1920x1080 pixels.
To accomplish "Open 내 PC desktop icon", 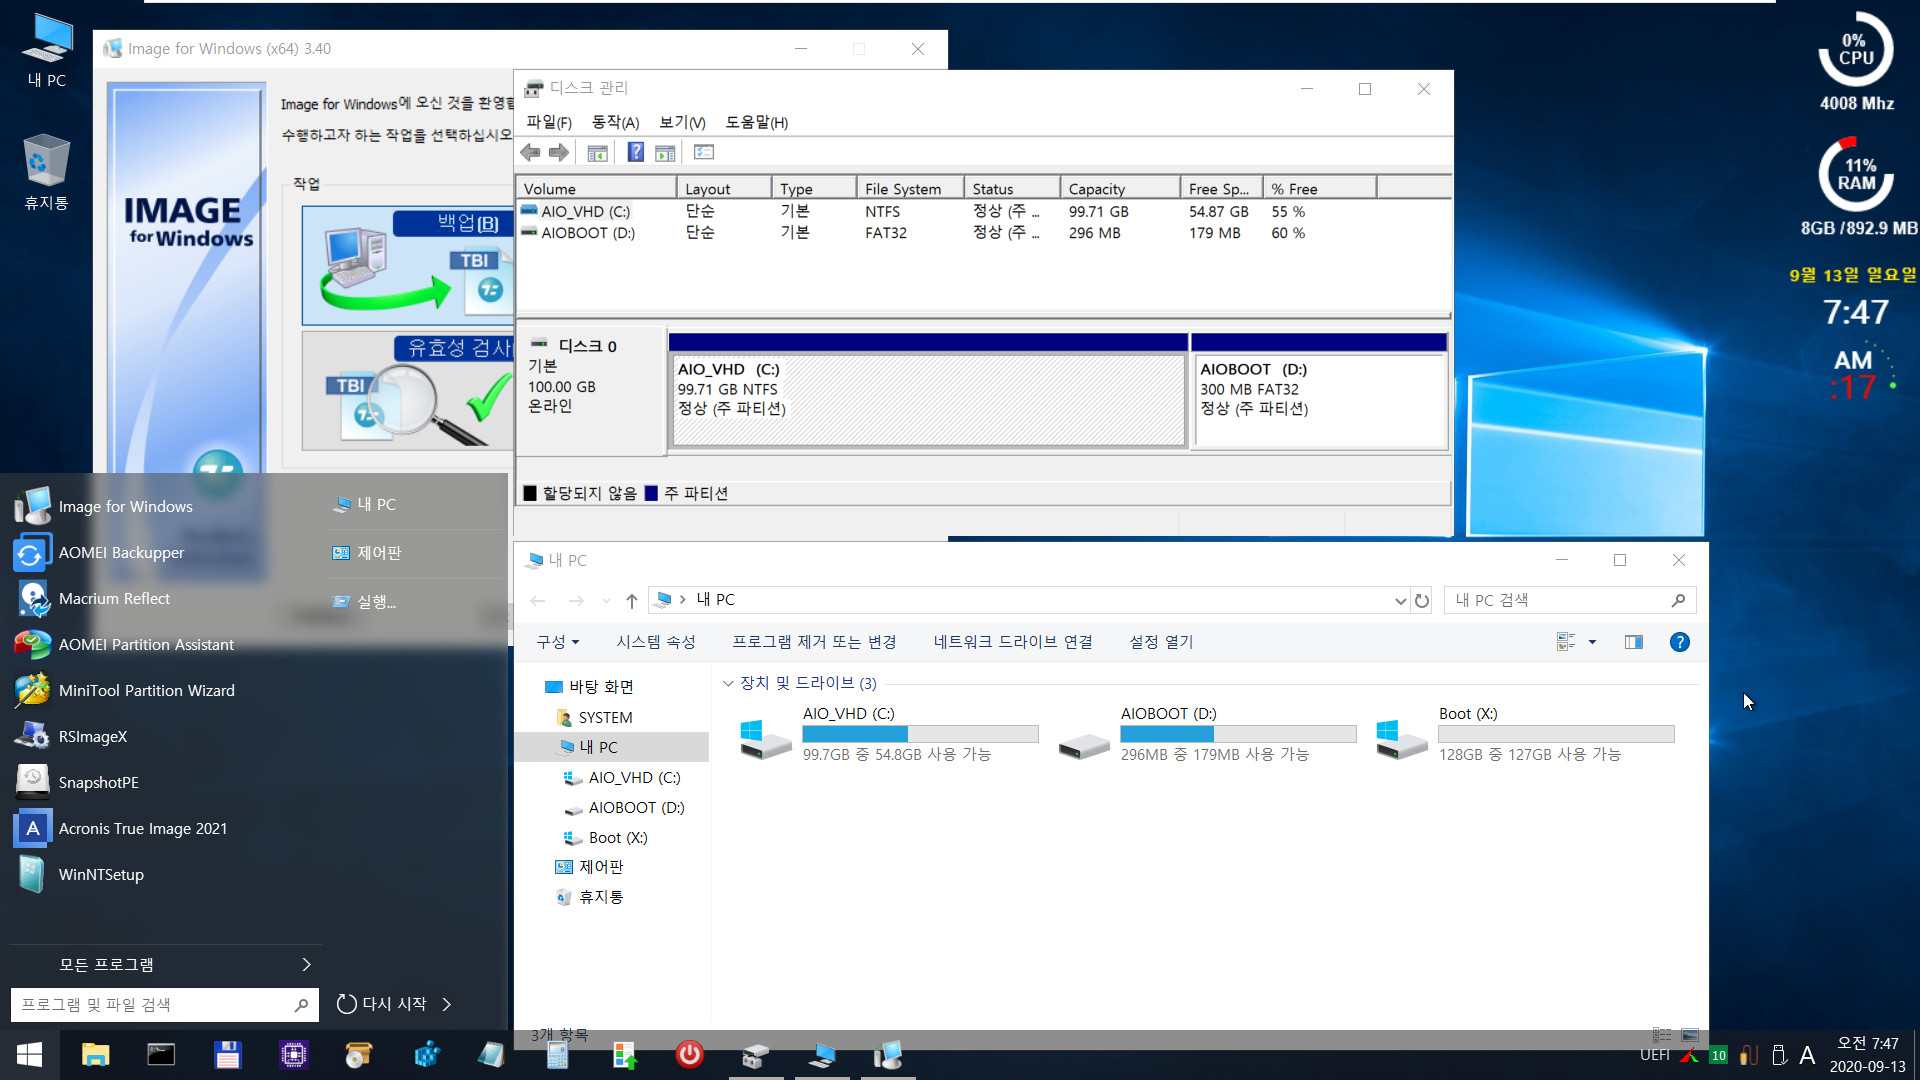I will [x=47, y=50].
